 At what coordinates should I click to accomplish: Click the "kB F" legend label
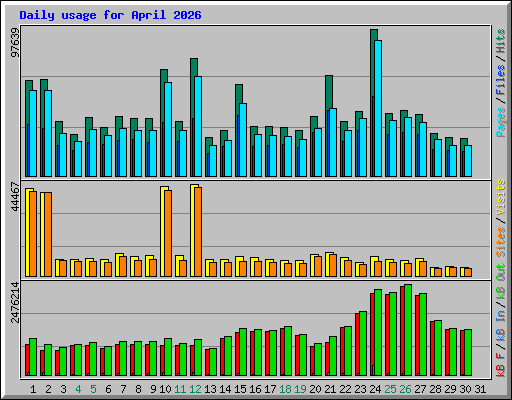point(501,365)
